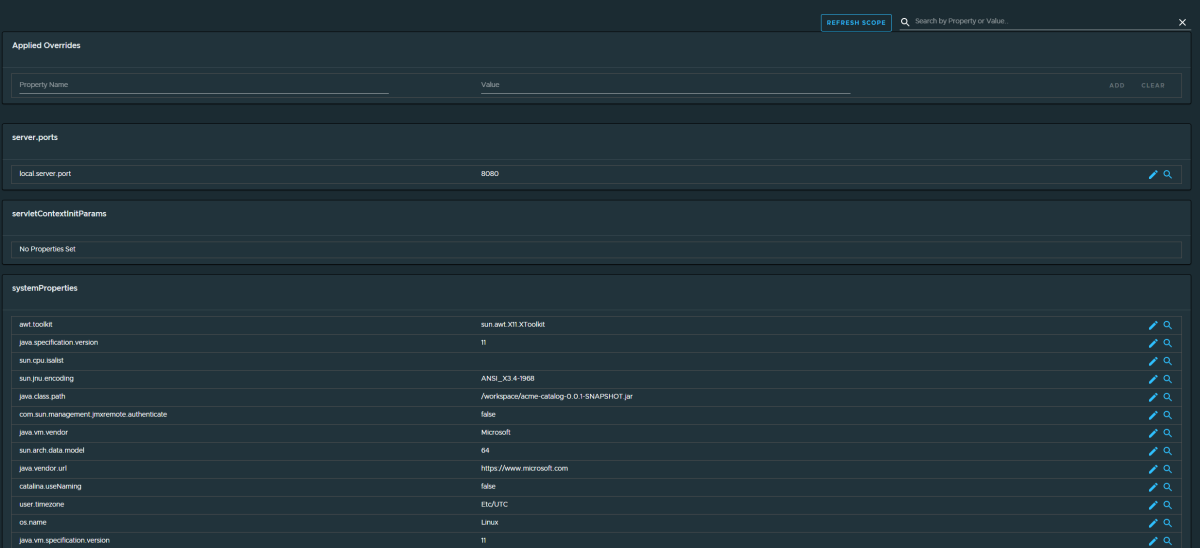Edit the java.vendor.url property
The image size is (1200, 548).
coord(1153,469)
